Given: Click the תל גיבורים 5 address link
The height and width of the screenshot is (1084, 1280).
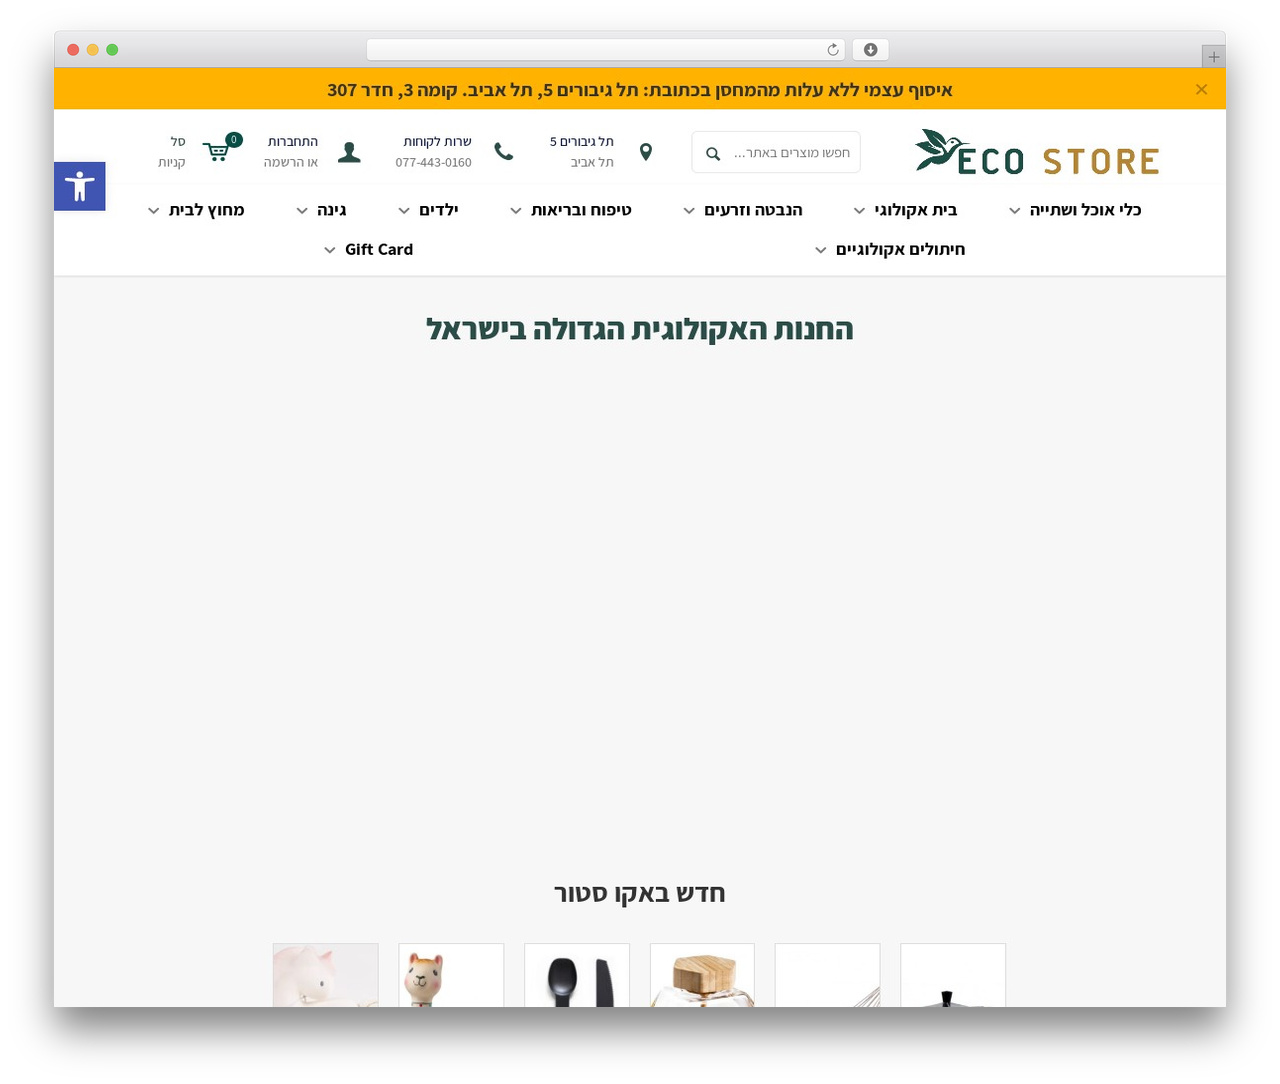Looking at the screenshot, I should pos(582,142).
